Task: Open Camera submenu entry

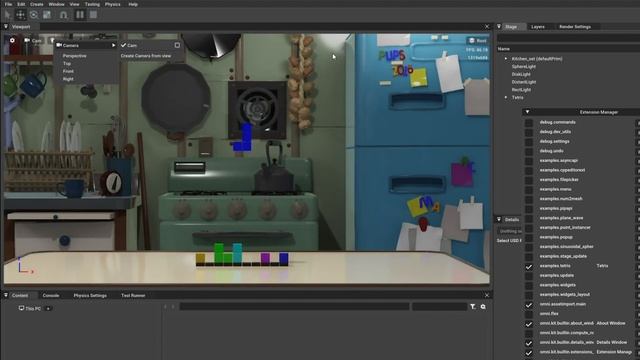Action: coord(86,45)
